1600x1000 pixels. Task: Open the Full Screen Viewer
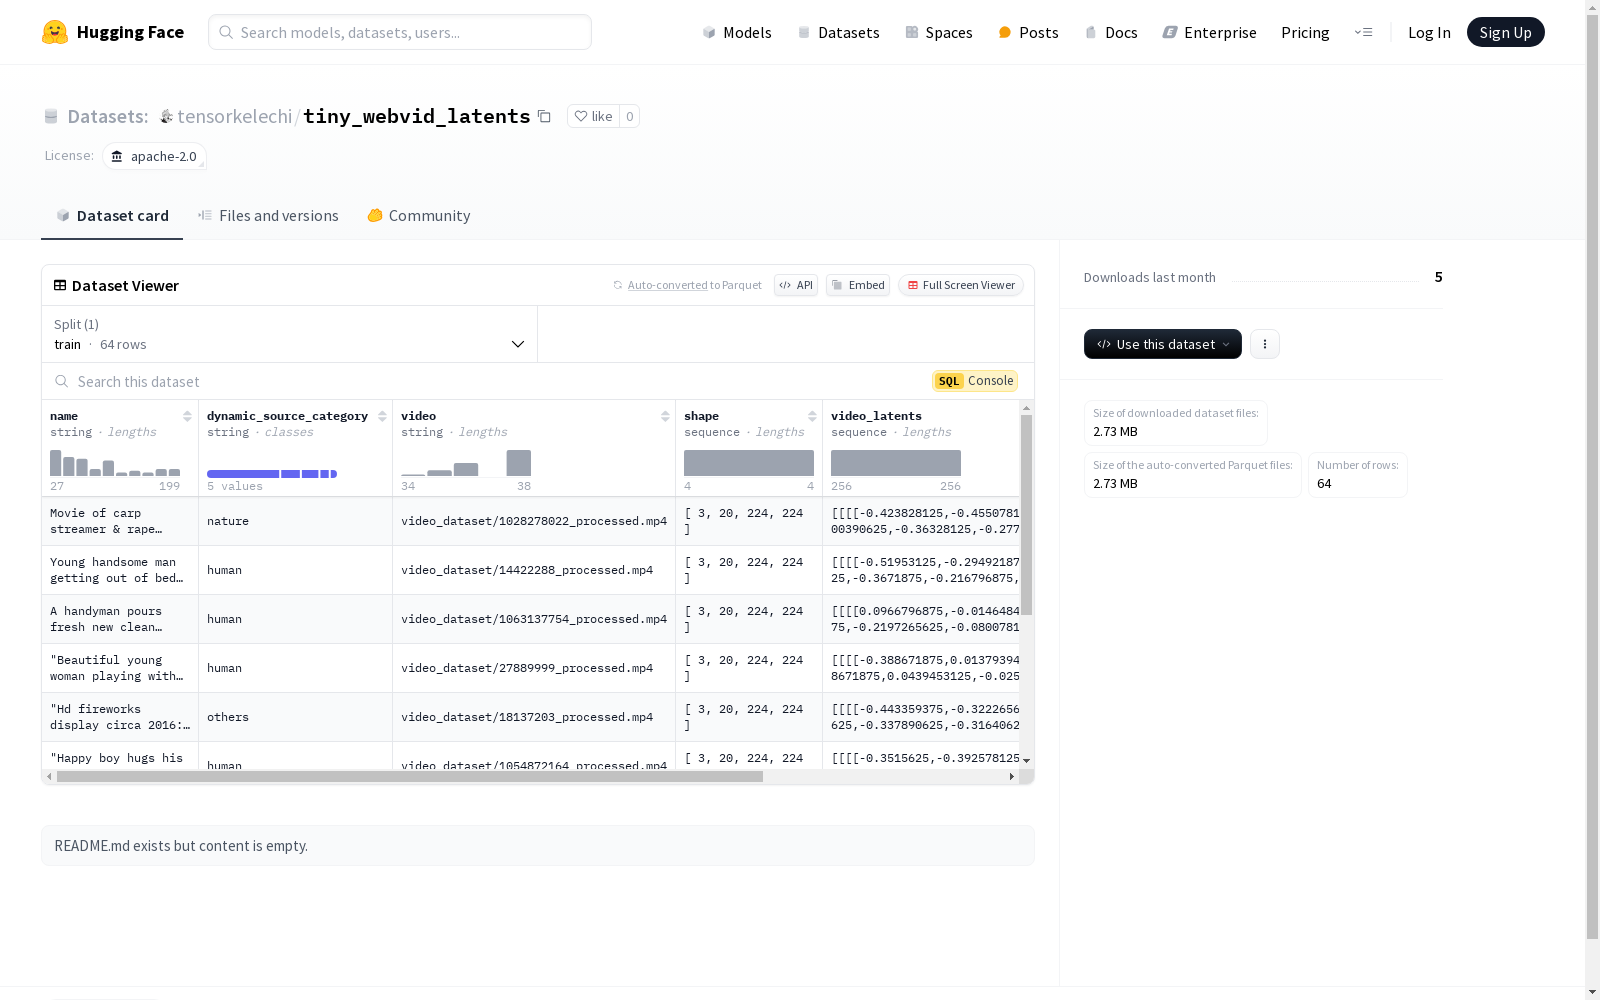click(x=961, y=285)
